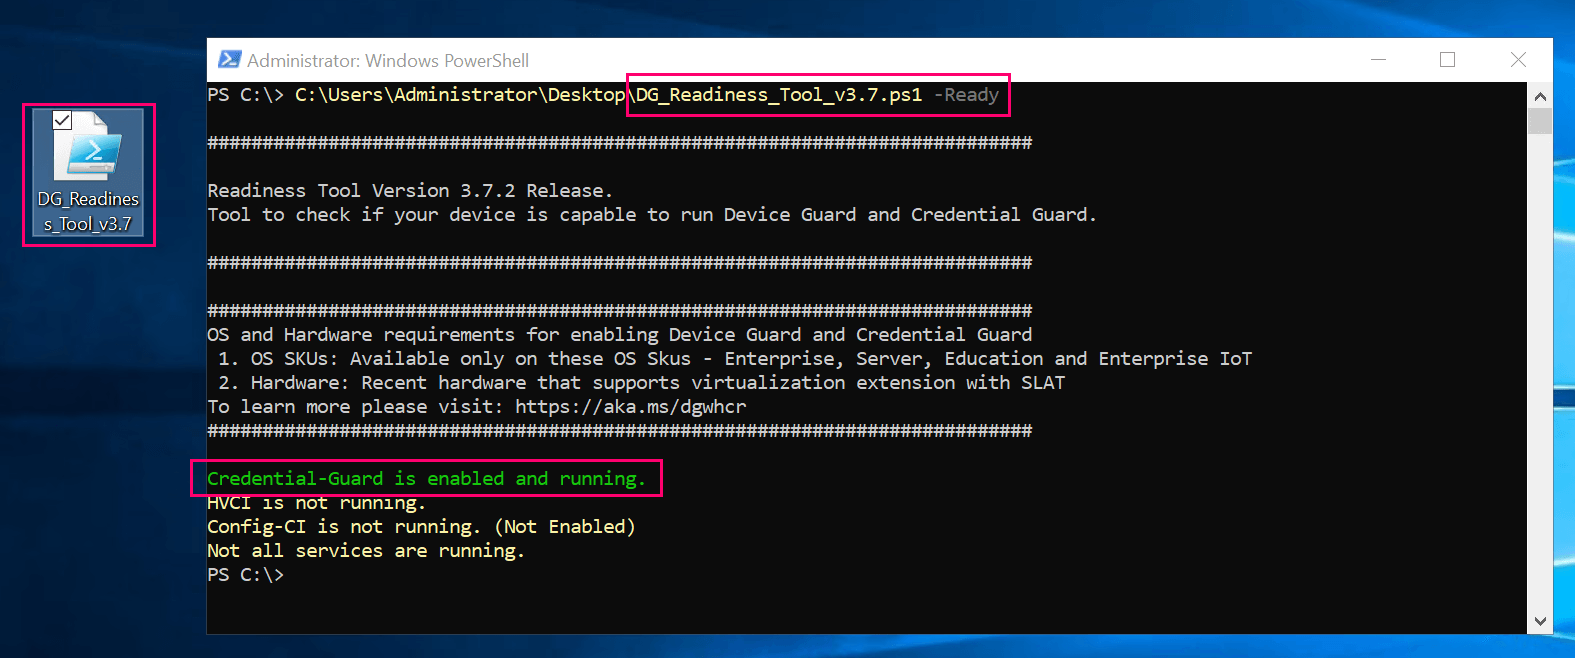The width and height of the screenshot is (1575, 658).
Task: Click the final 'PS C:\>' prompt
Action: click(x=246, y=575)
